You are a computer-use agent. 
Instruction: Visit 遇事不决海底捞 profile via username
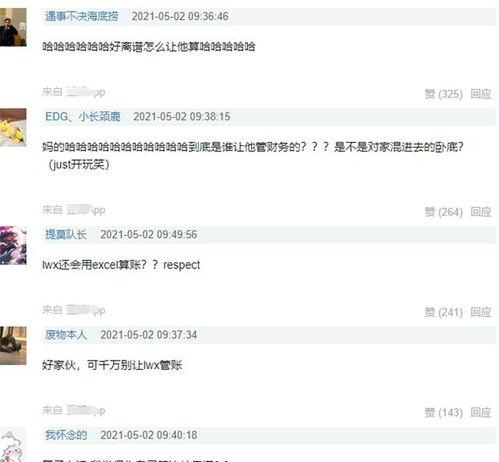(82, 16)
